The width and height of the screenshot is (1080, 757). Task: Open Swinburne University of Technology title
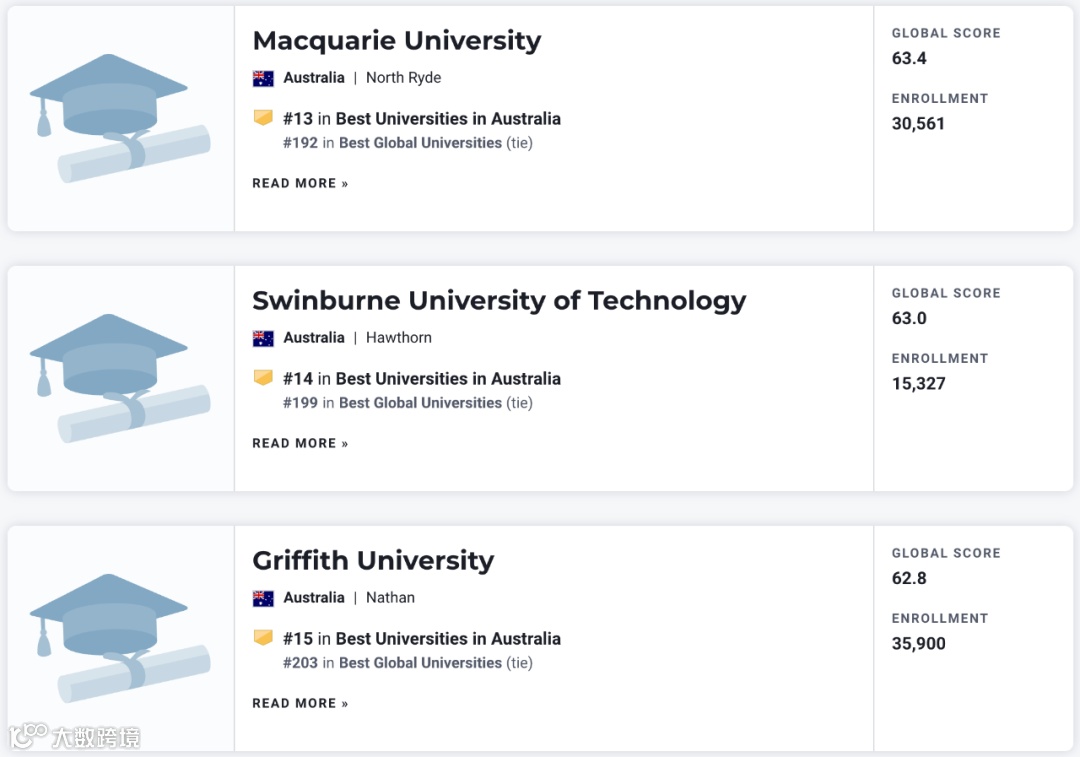pos(499,301)
